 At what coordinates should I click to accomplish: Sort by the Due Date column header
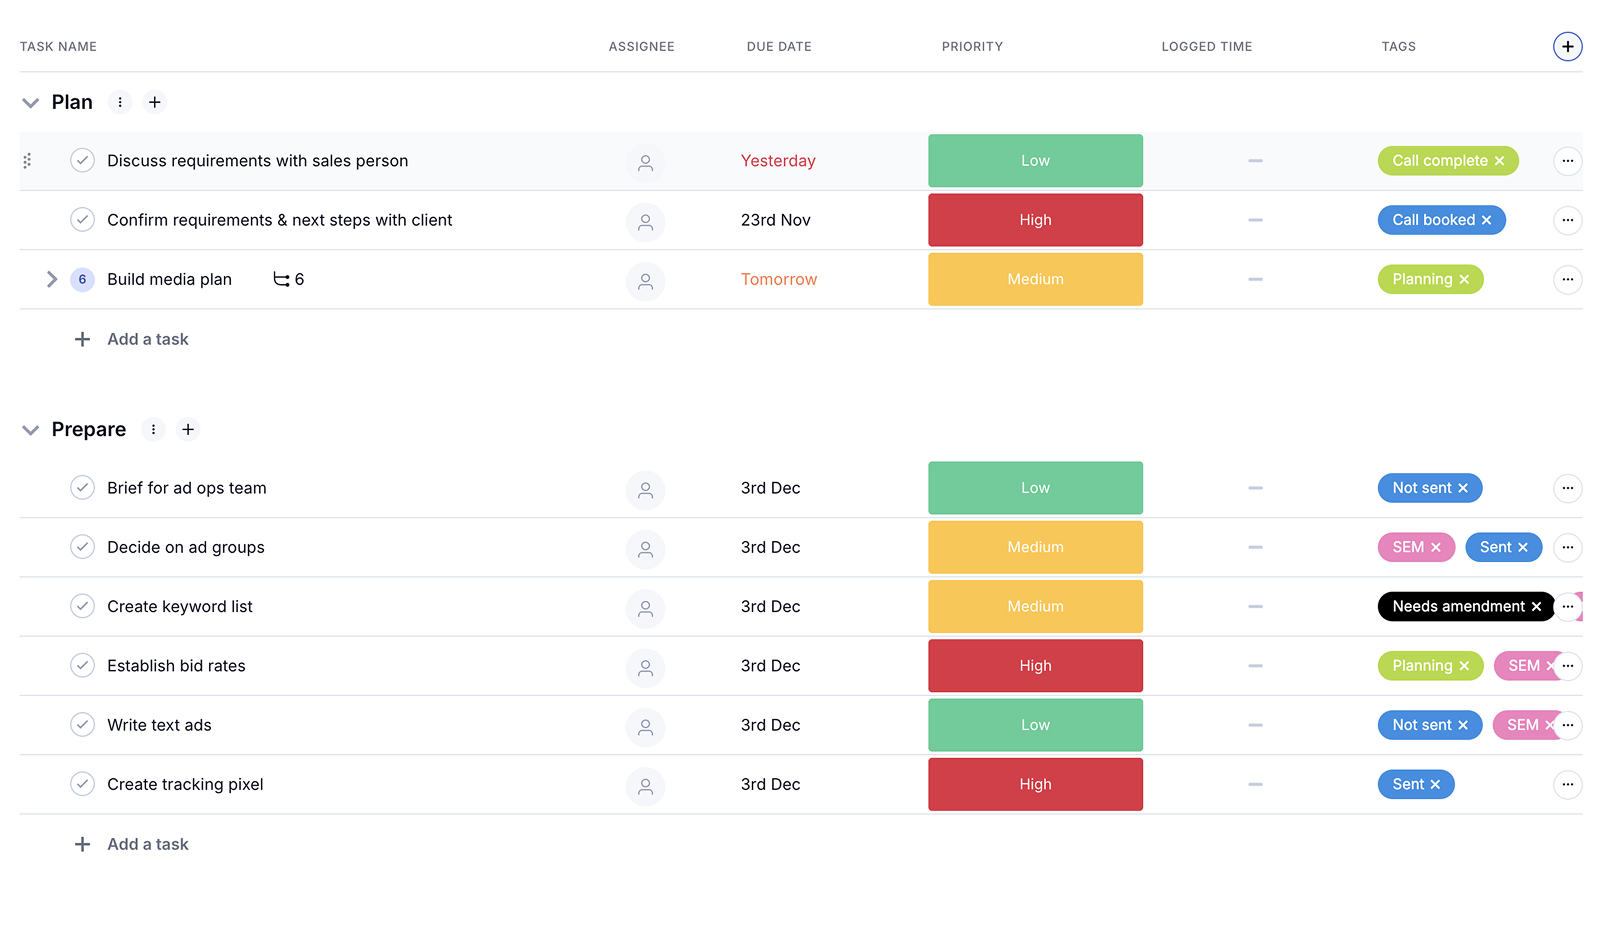click(x=779, y=47)
